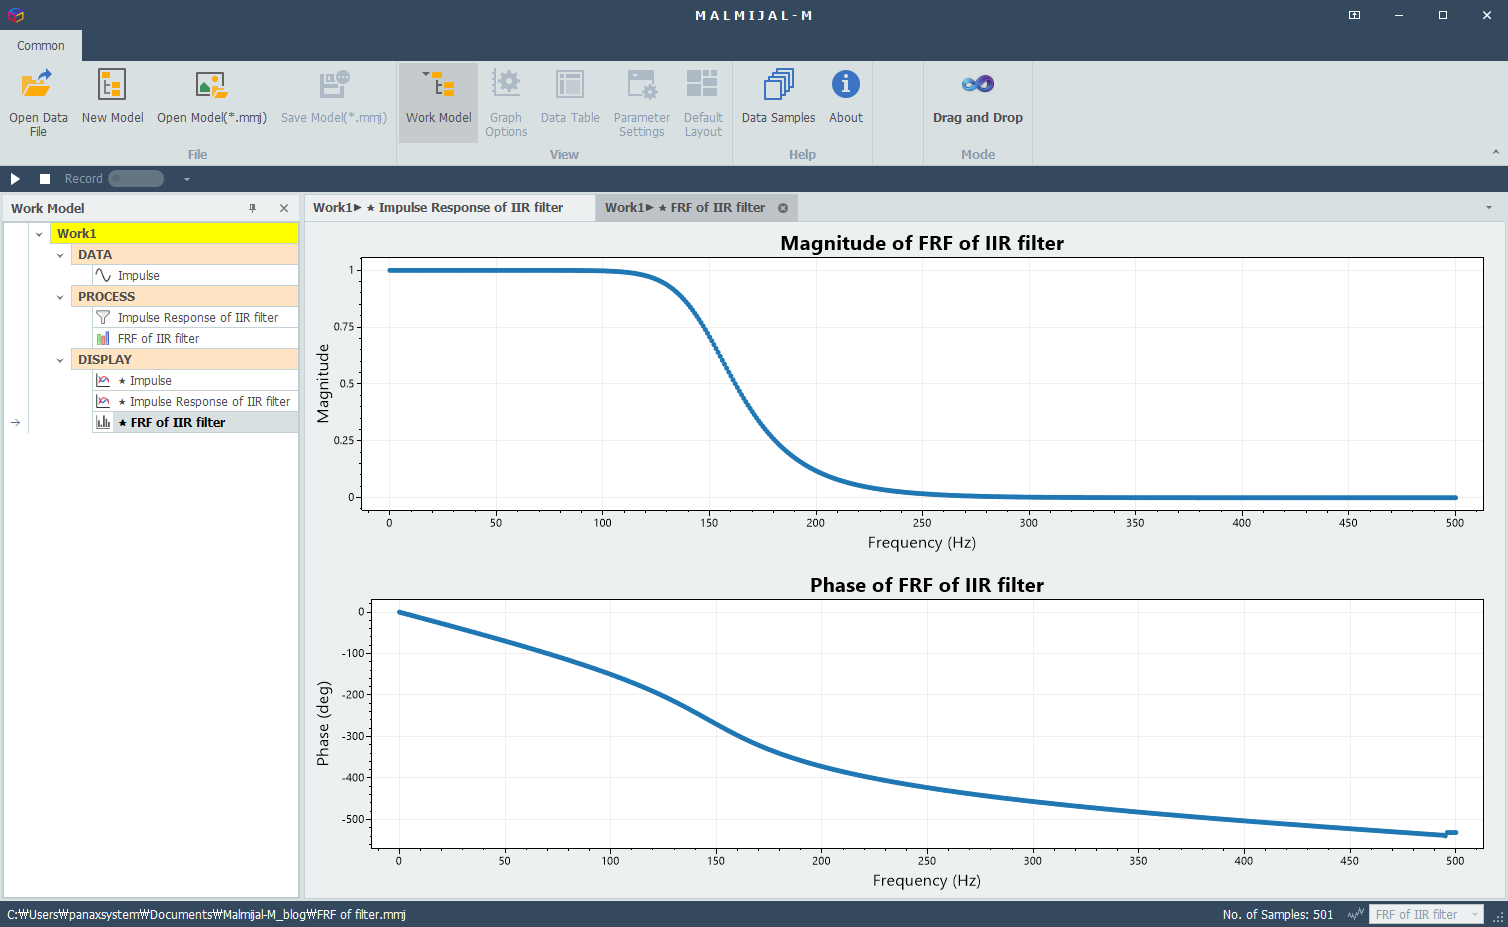Start playback with the play button
Image resolution: width=1508 pixels, height=927 pixels.
(x=15, y=178)
